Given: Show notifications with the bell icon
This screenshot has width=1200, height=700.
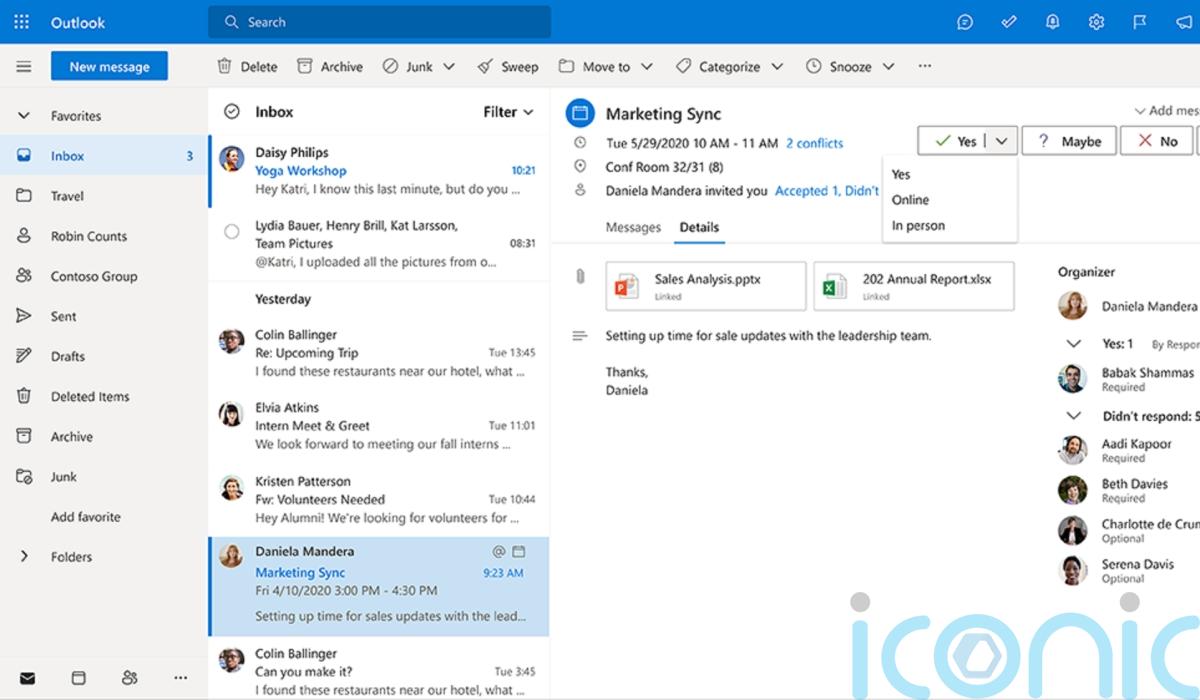Looking at the screenshot, I should click(1053, 22).
